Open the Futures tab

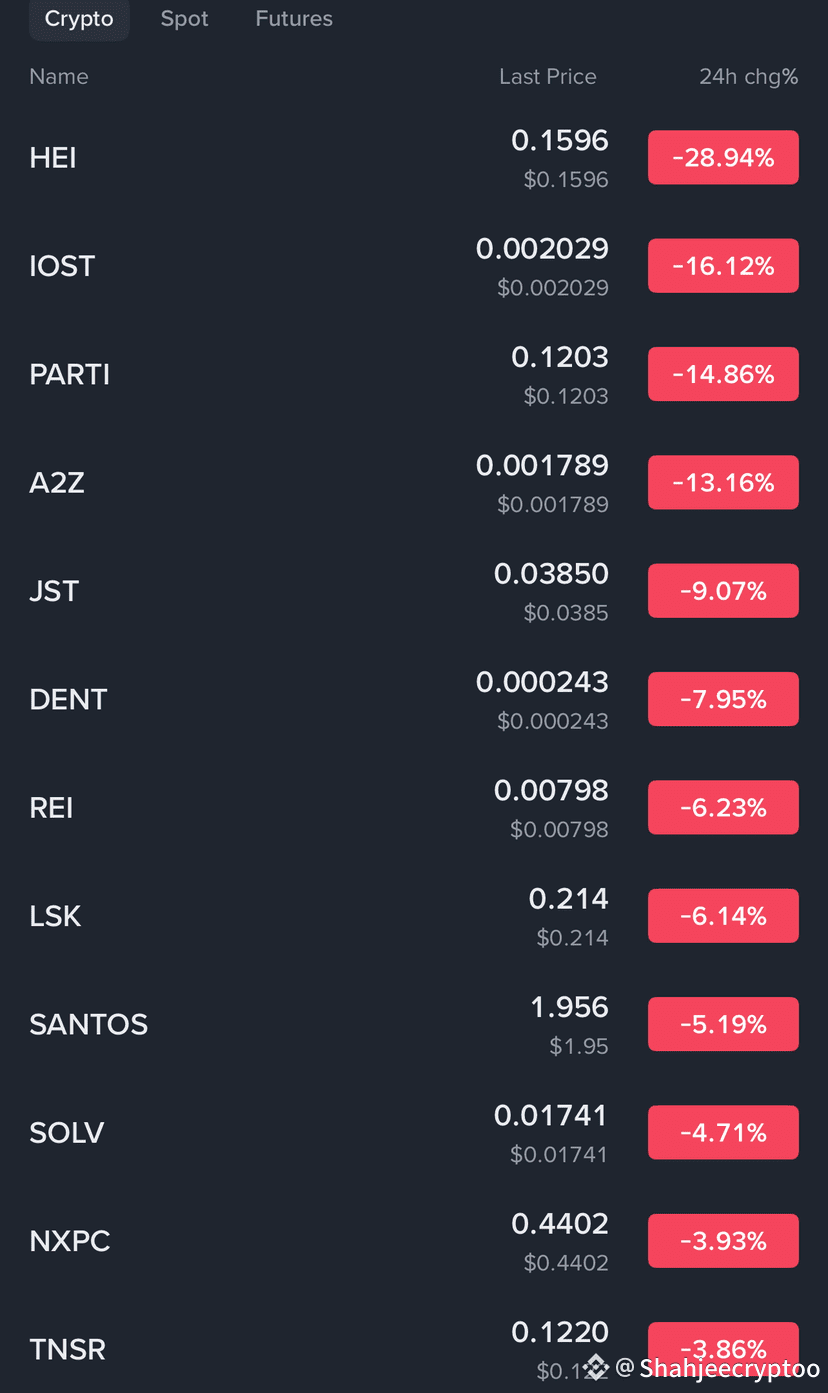[294, 19]
